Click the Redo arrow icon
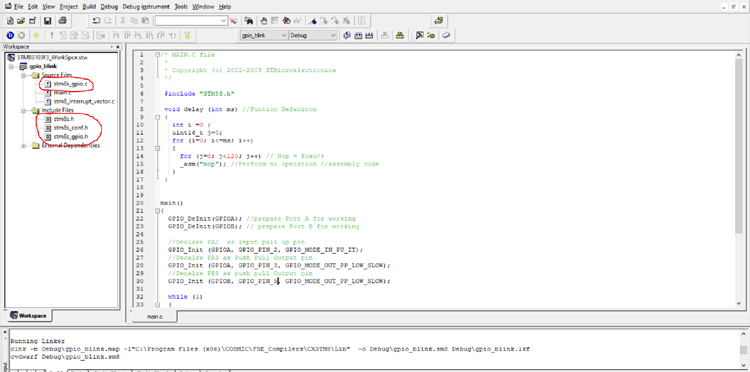 click(x=108, y=21)
